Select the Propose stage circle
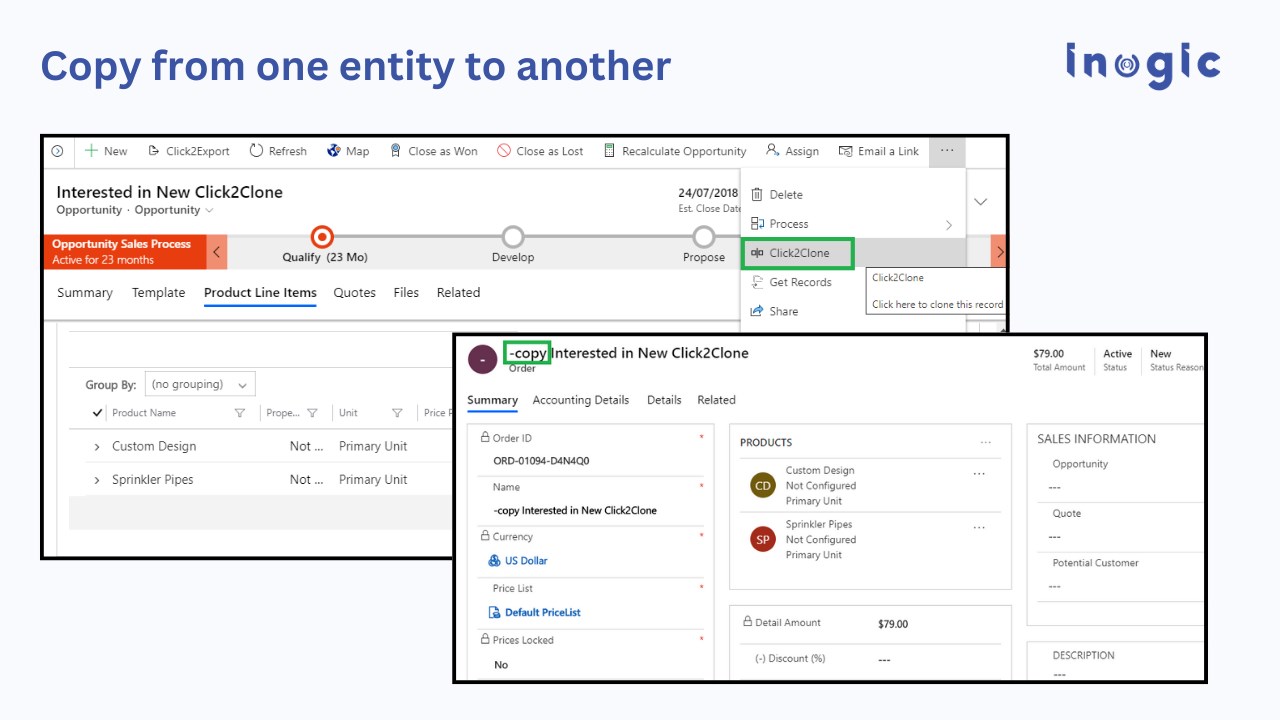 [704, 237]
